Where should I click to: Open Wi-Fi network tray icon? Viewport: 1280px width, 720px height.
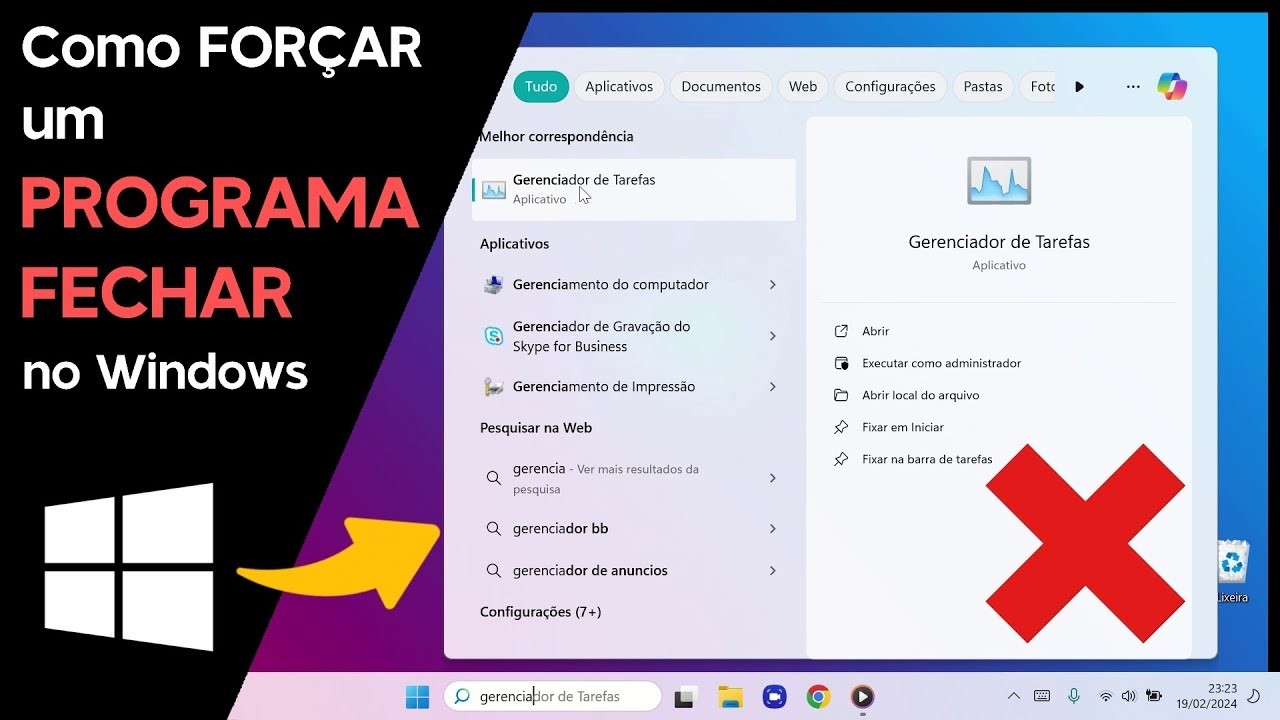point(1105,696)
